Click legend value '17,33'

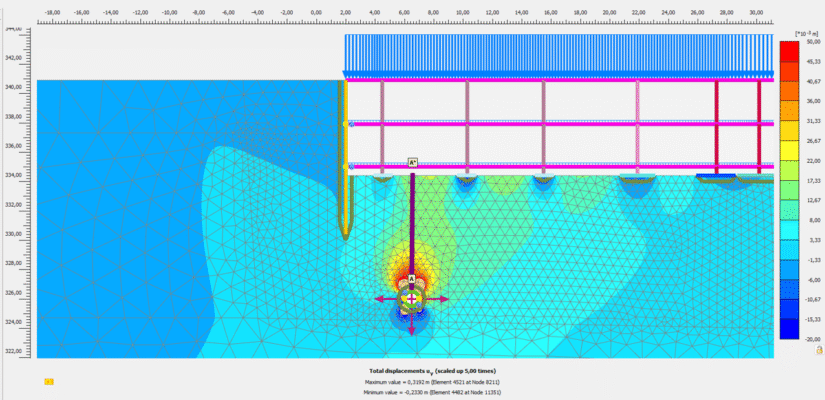click(812, 181)
